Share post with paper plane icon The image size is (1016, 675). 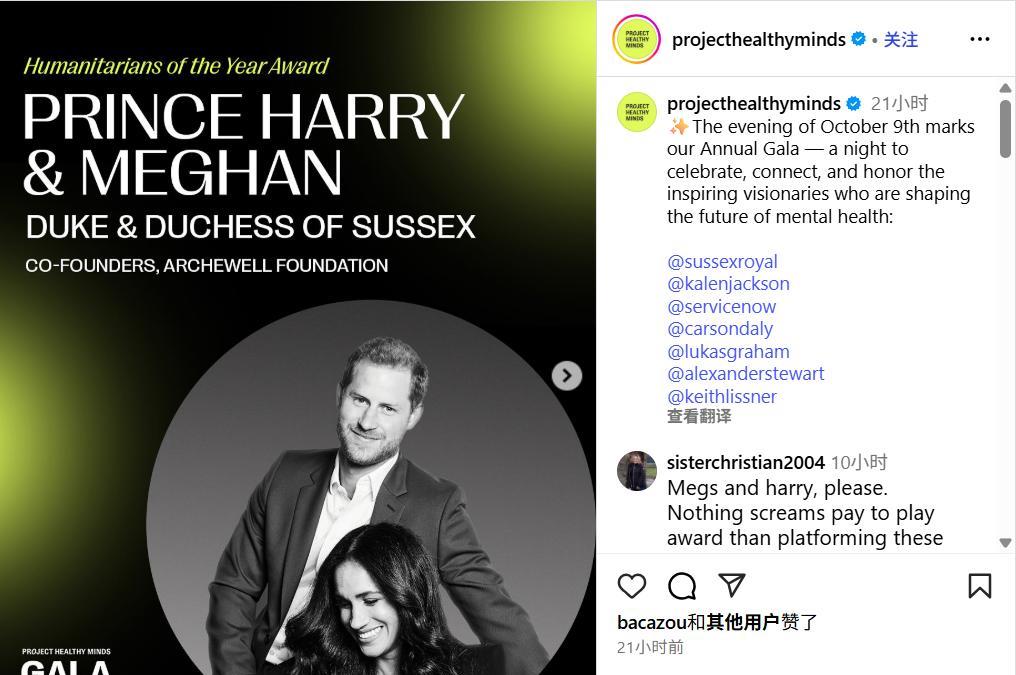(732, 585)
